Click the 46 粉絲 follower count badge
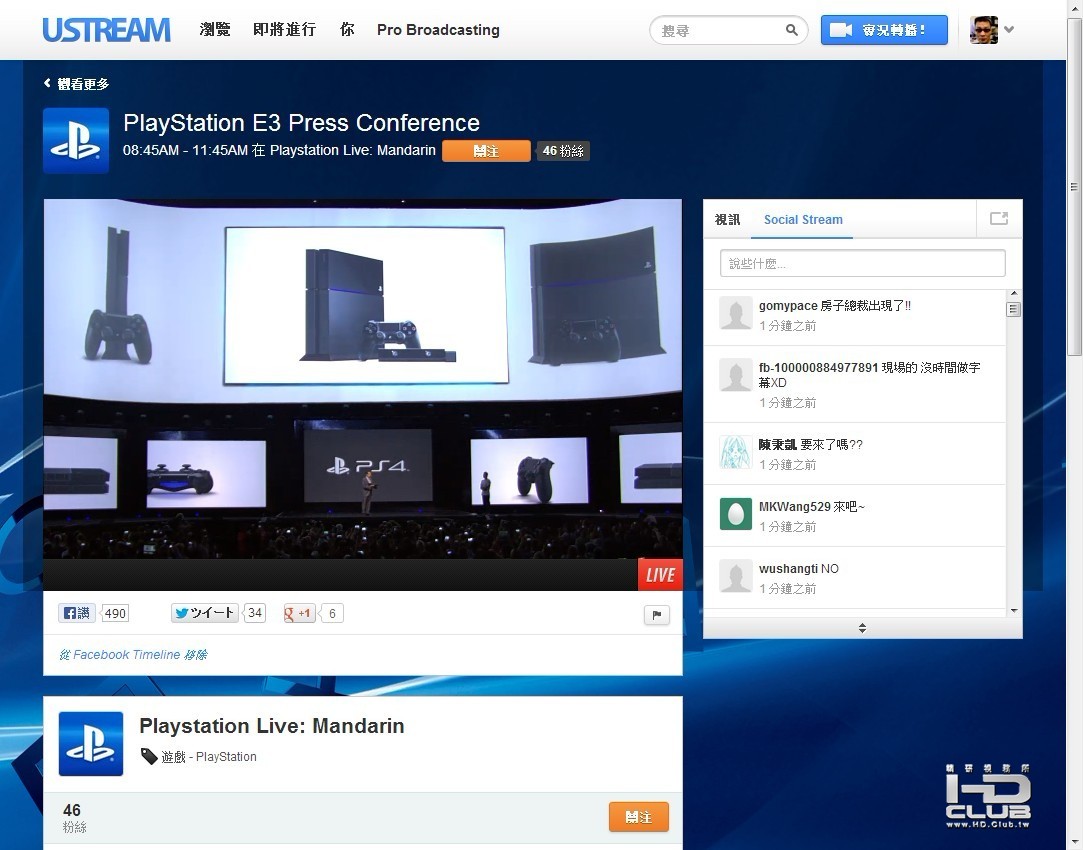Screen dimensions: 1083x850 click(563, 151)
